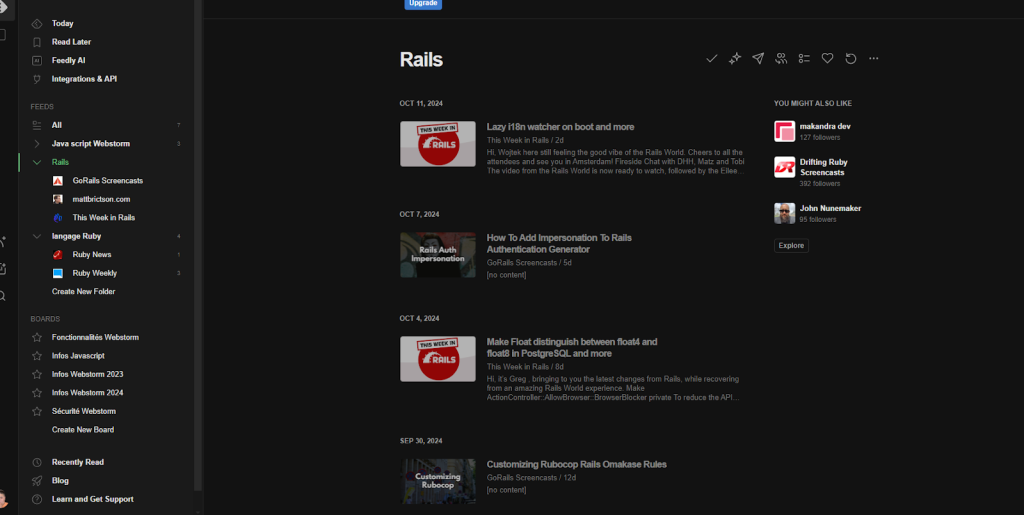Collapse the Rails folder chevron
The image size is (1024, 515).
pos(37,163)
